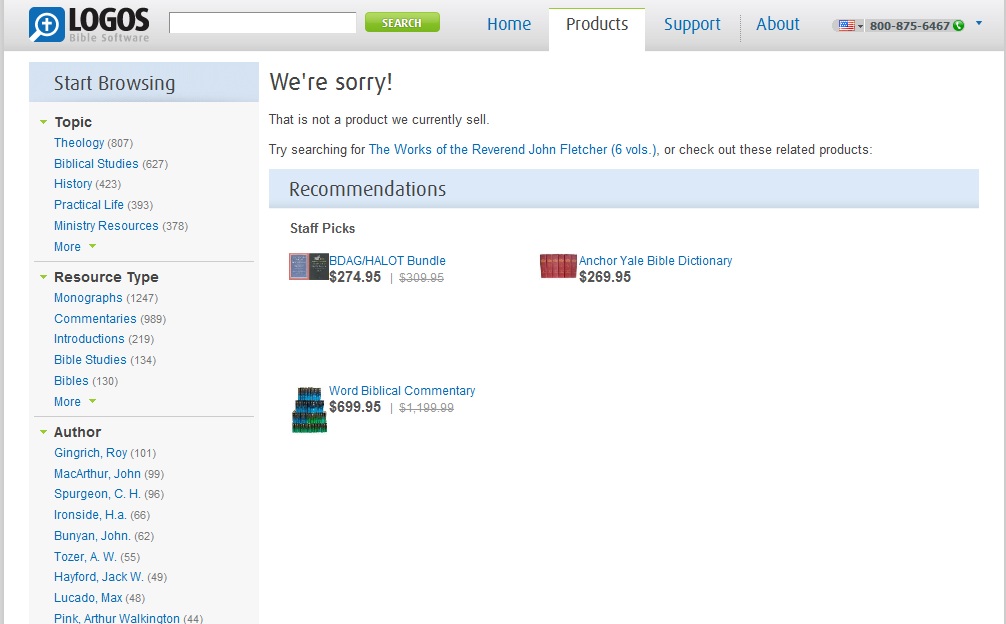The width and height of the screenshot is (1006, 624).
Task: Click the green phone call icon
Action: point(959,26)
